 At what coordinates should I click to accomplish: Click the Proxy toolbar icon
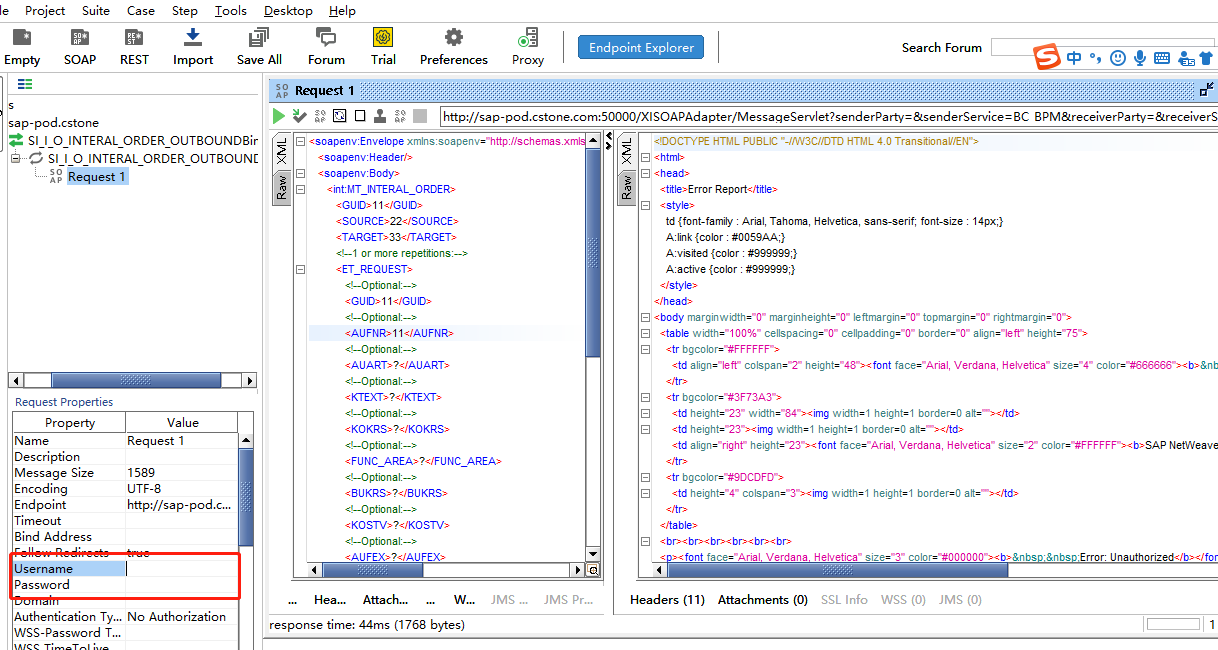(x=528, y=47)
